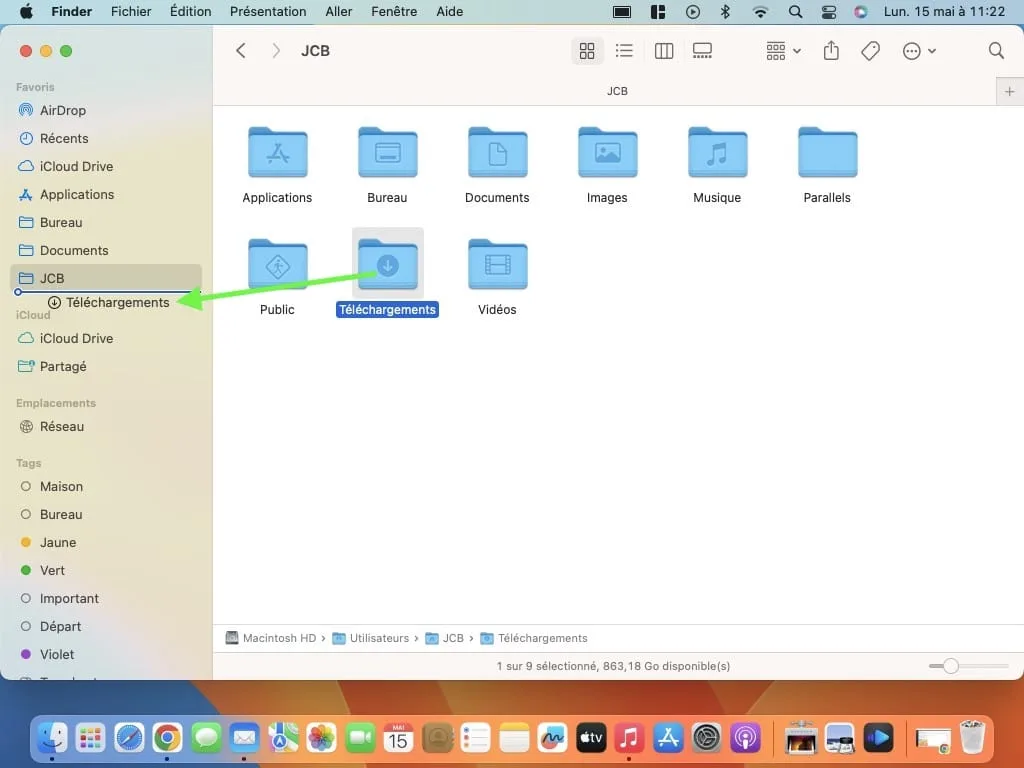
Task: Open Partagé in the sidebar
Action: pyautogui.click(x=63, y=366)
